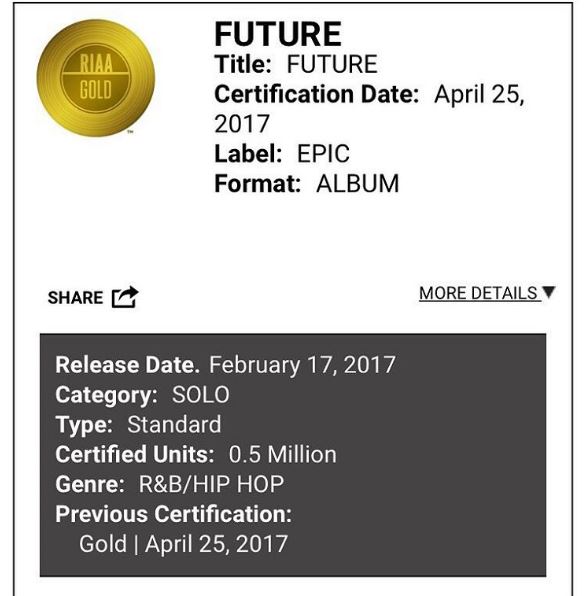Click the Previous Certification heading
This screenshot has width=587, height=596.
coord(173,514)
